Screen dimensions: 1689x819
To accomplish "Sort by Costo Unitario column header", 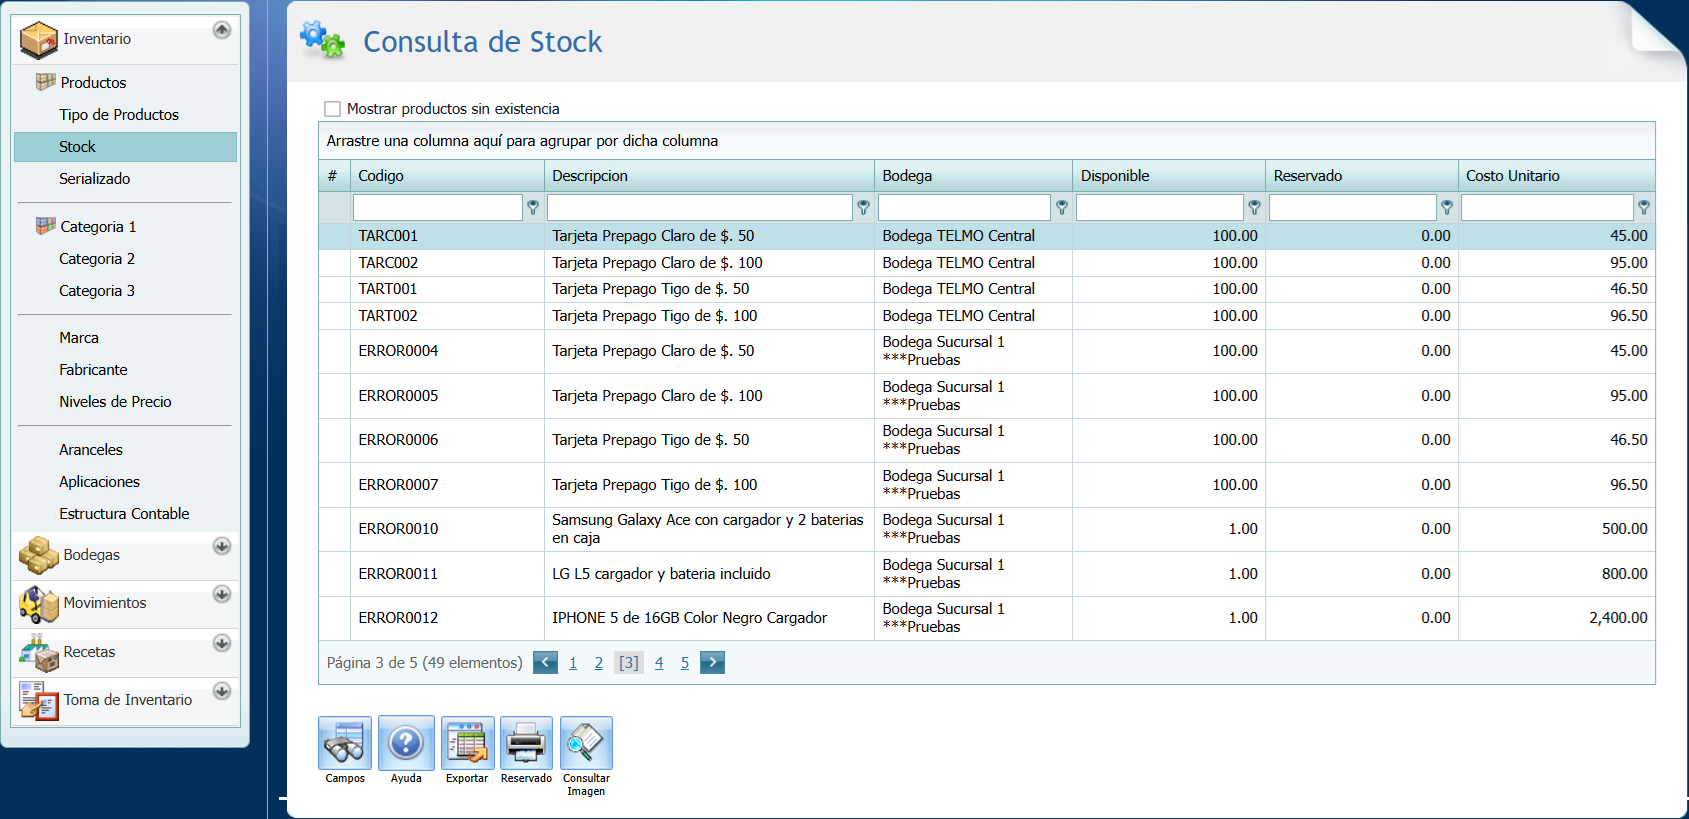I will pos(1557,176).
